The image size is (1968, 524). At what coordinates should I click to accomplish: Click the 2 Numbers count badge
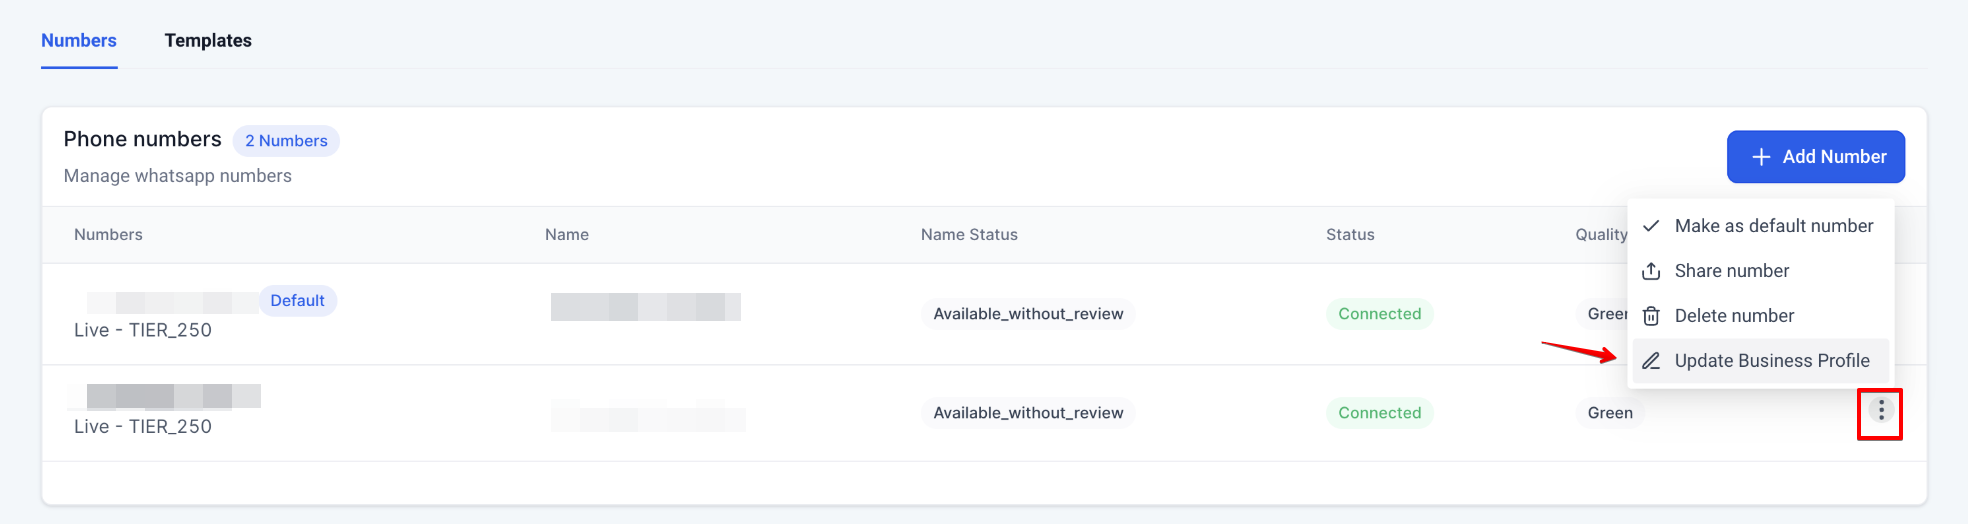[286, 141]
